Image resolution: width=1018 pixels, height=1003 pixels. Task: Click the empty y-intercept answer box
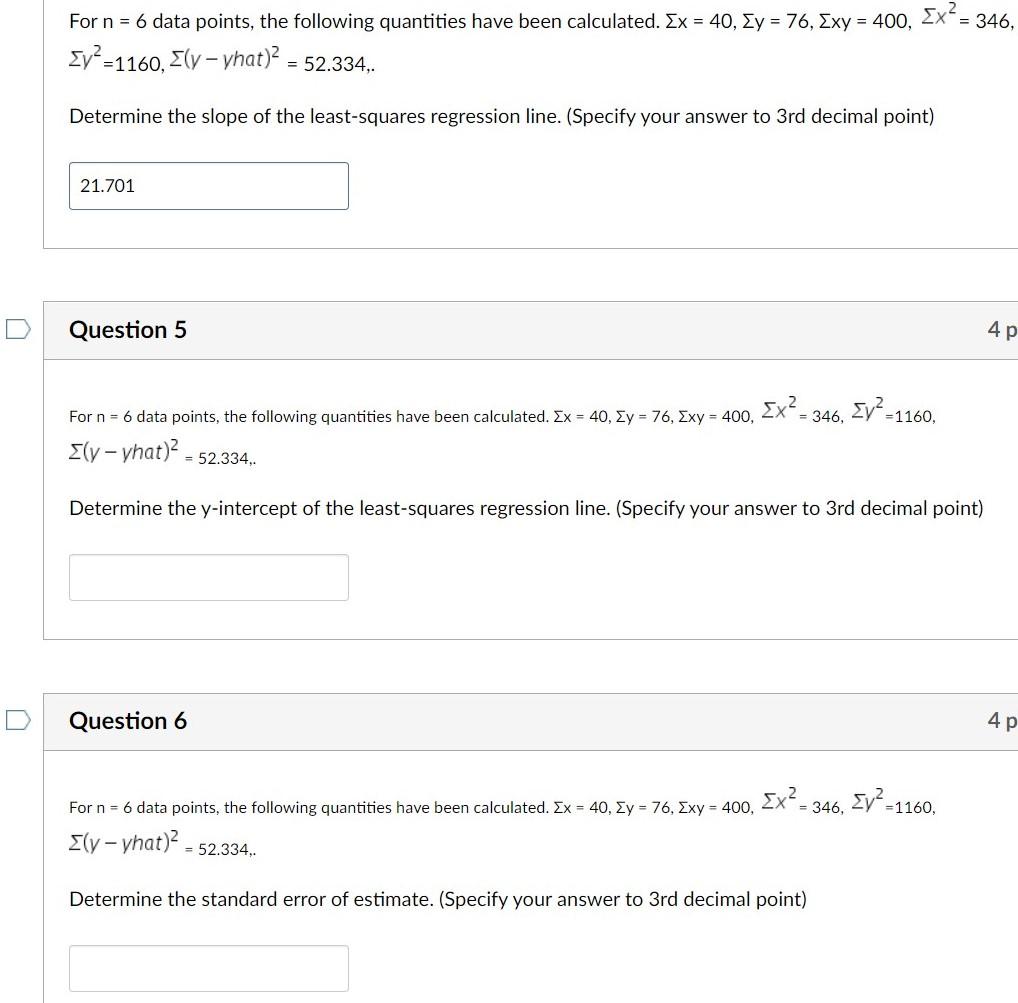208,577
